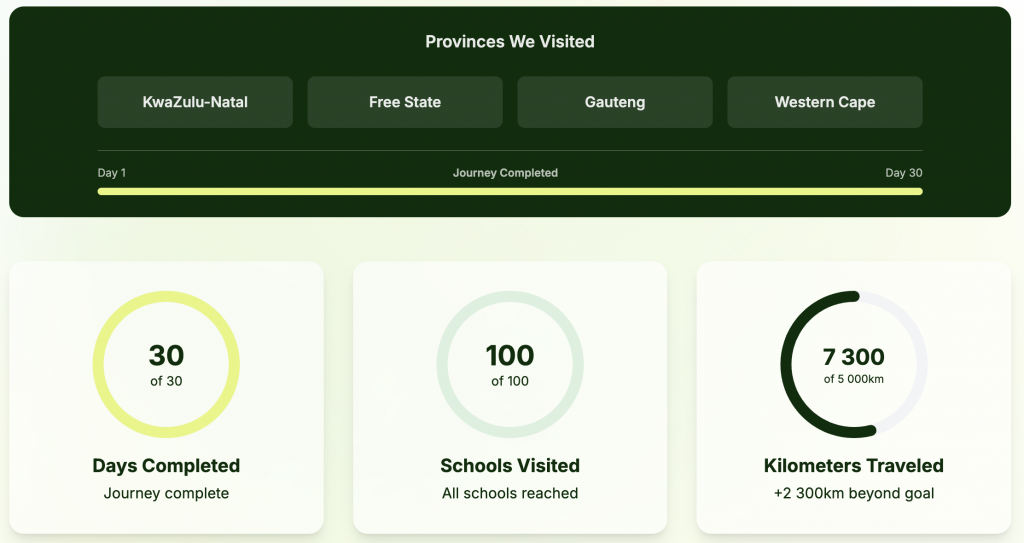Click the "+2 300km beyond goal" text
Image resolution: width=1024 pixels, height=543 pixels.
point(854,493)
